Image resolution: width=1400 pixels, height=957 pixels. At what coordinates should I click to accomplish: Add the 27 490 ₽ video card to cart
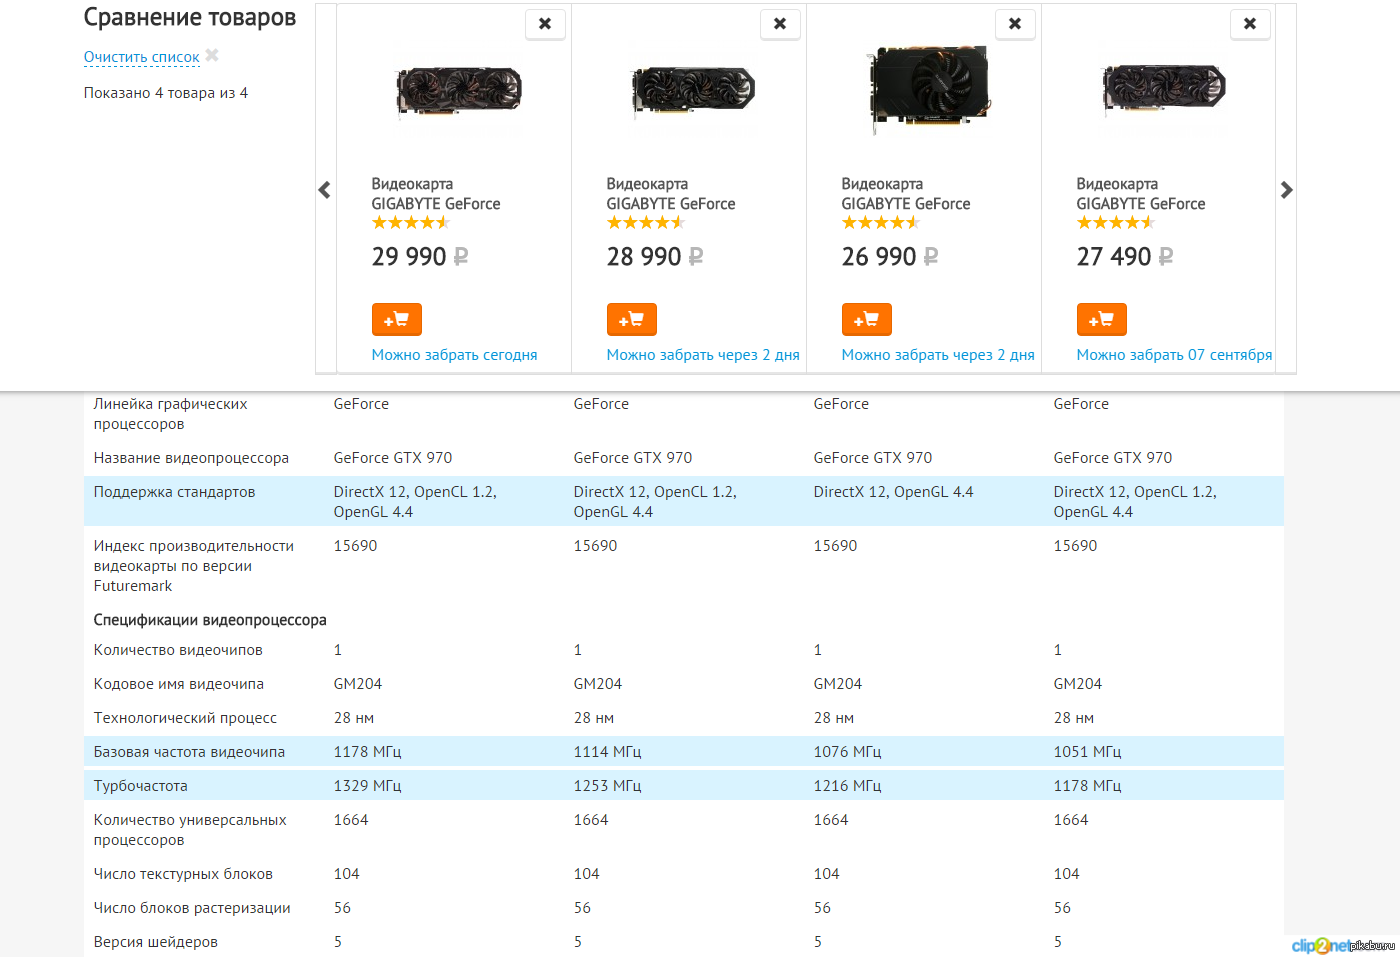(1101, 320)
